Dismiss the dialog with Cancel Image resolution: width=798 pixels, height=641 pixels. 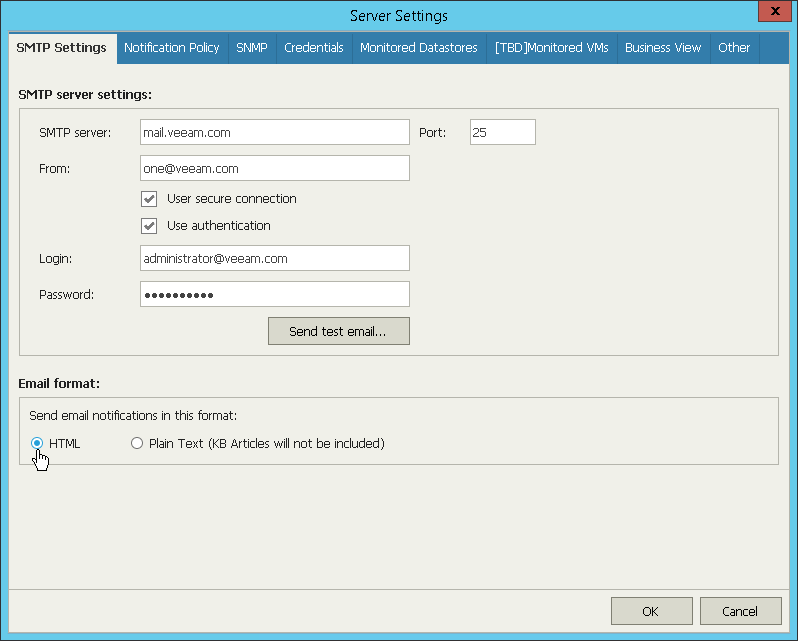pos(740,611)
